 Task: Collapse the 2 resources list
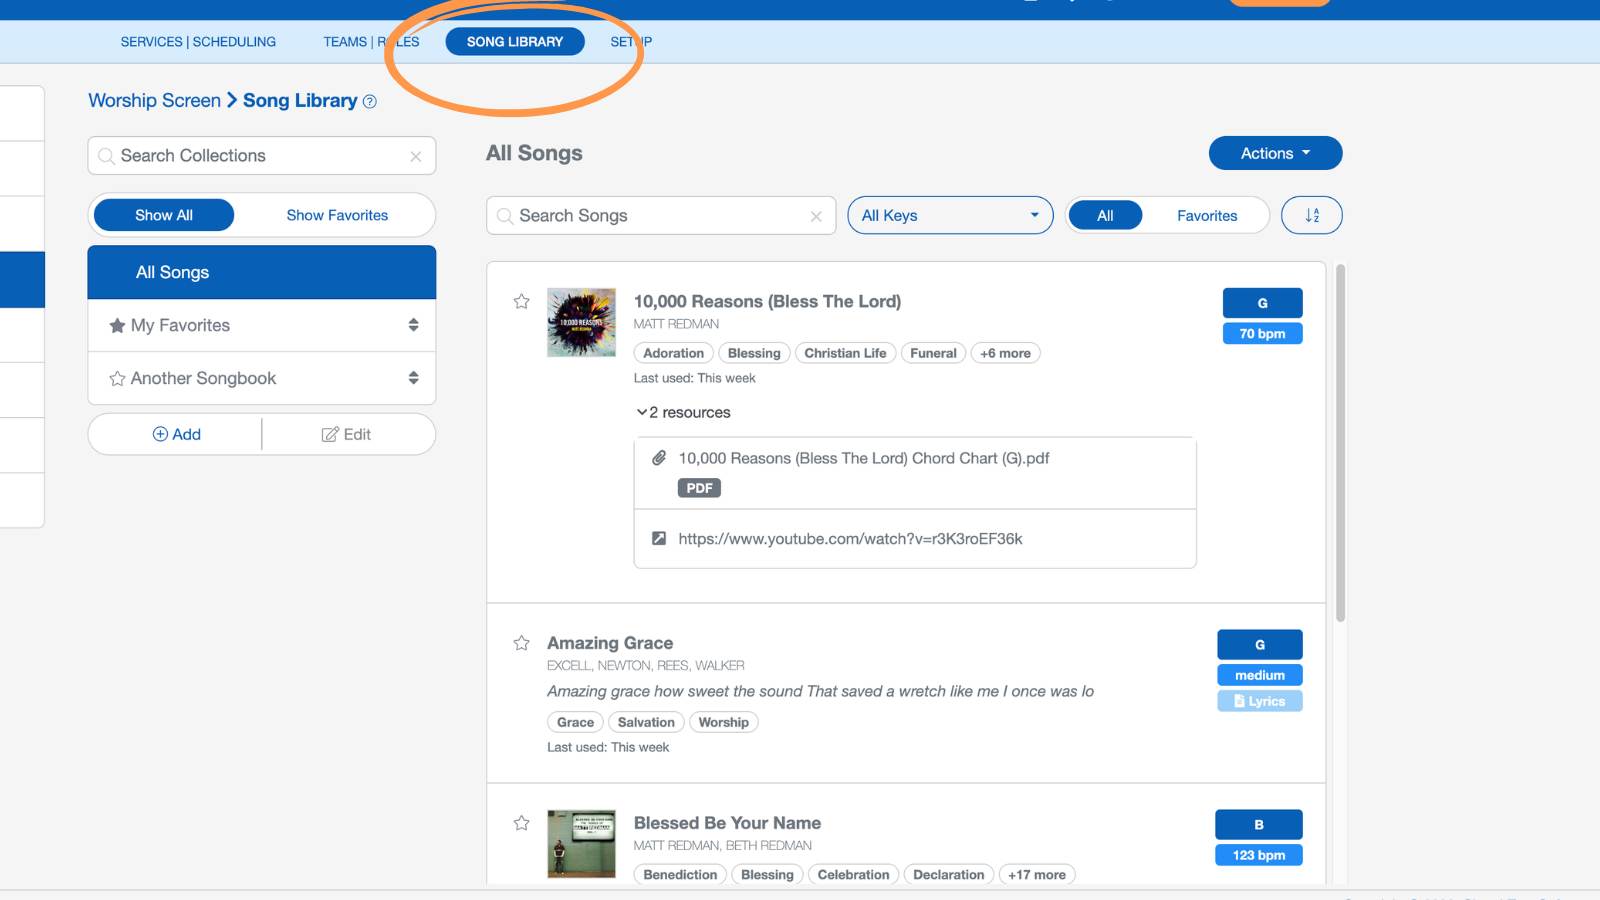coord(683,412)
